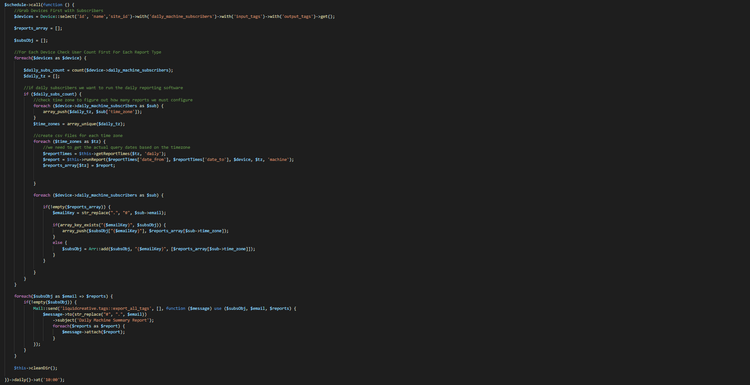Click comment '//if daily subscribers we want to run'

103,88
